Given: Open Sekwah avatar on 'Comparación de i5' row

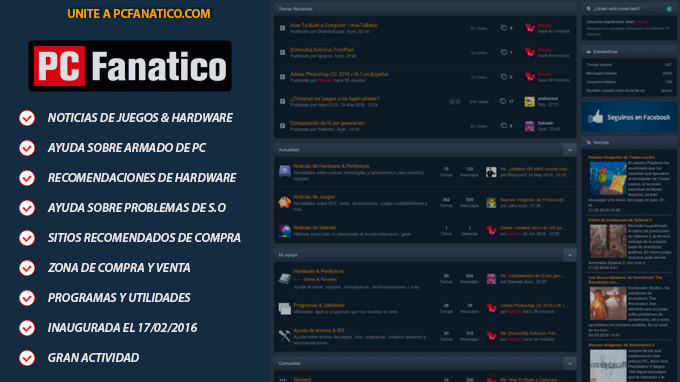Looking at the screenshot, I should point(530,126).
